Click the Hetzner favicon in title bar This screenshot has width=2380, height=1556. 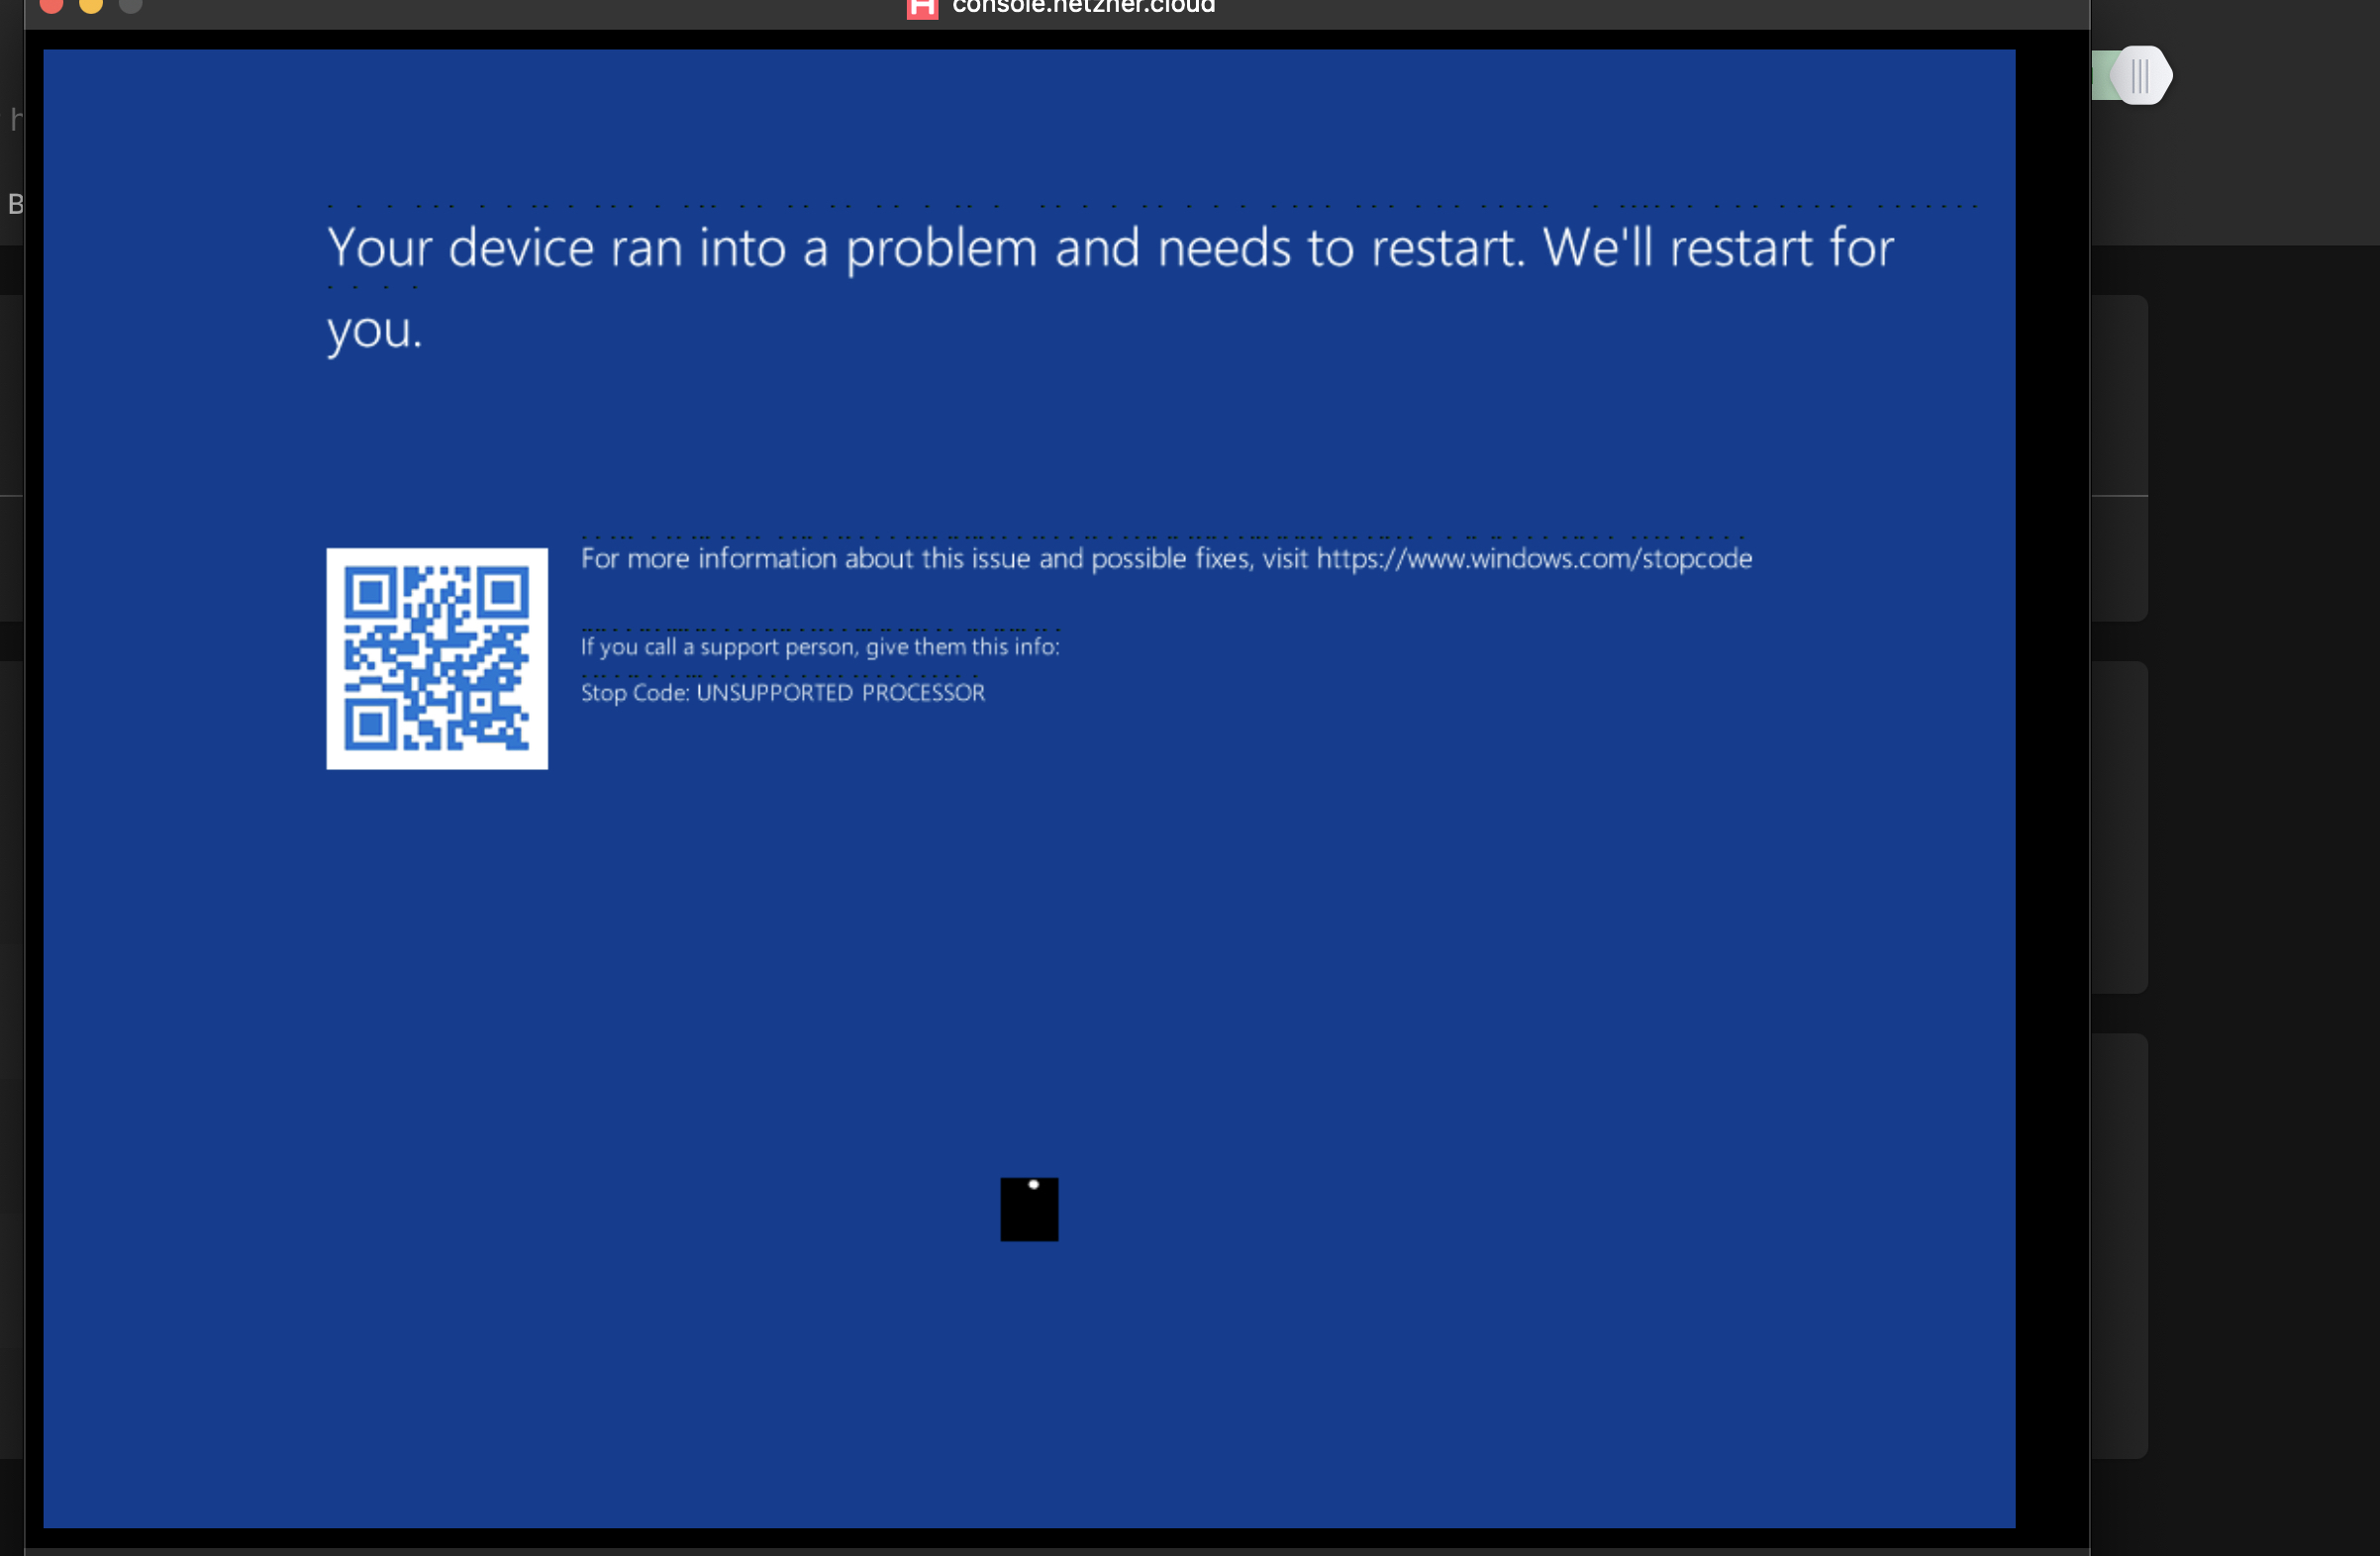tap(921, 7)
